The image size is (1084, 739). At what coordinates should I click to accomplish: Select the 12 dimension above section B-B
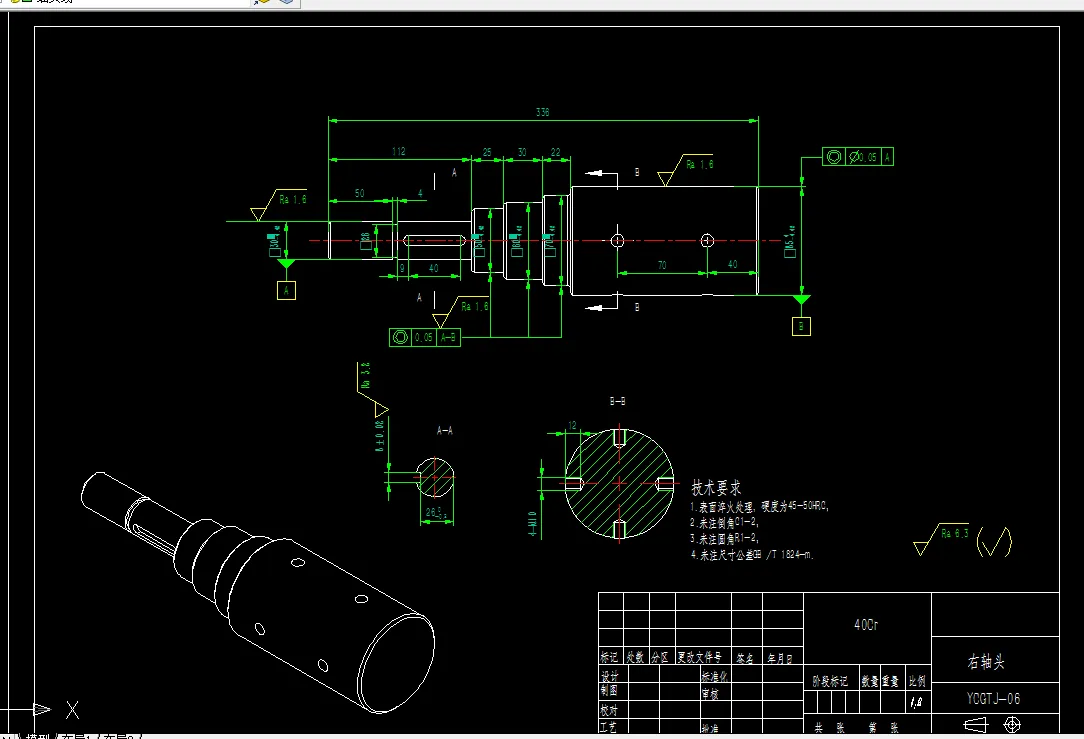coord(572,426)
